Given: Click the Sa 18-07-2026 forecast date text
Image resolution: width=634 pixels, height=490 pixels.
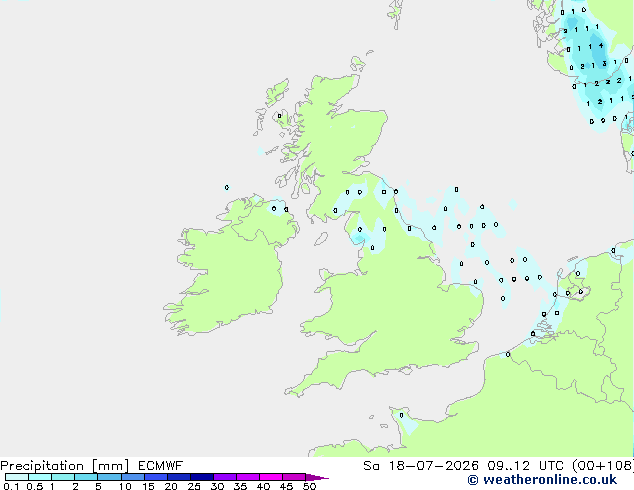Looking at the screenshot, I should (421, 466).
